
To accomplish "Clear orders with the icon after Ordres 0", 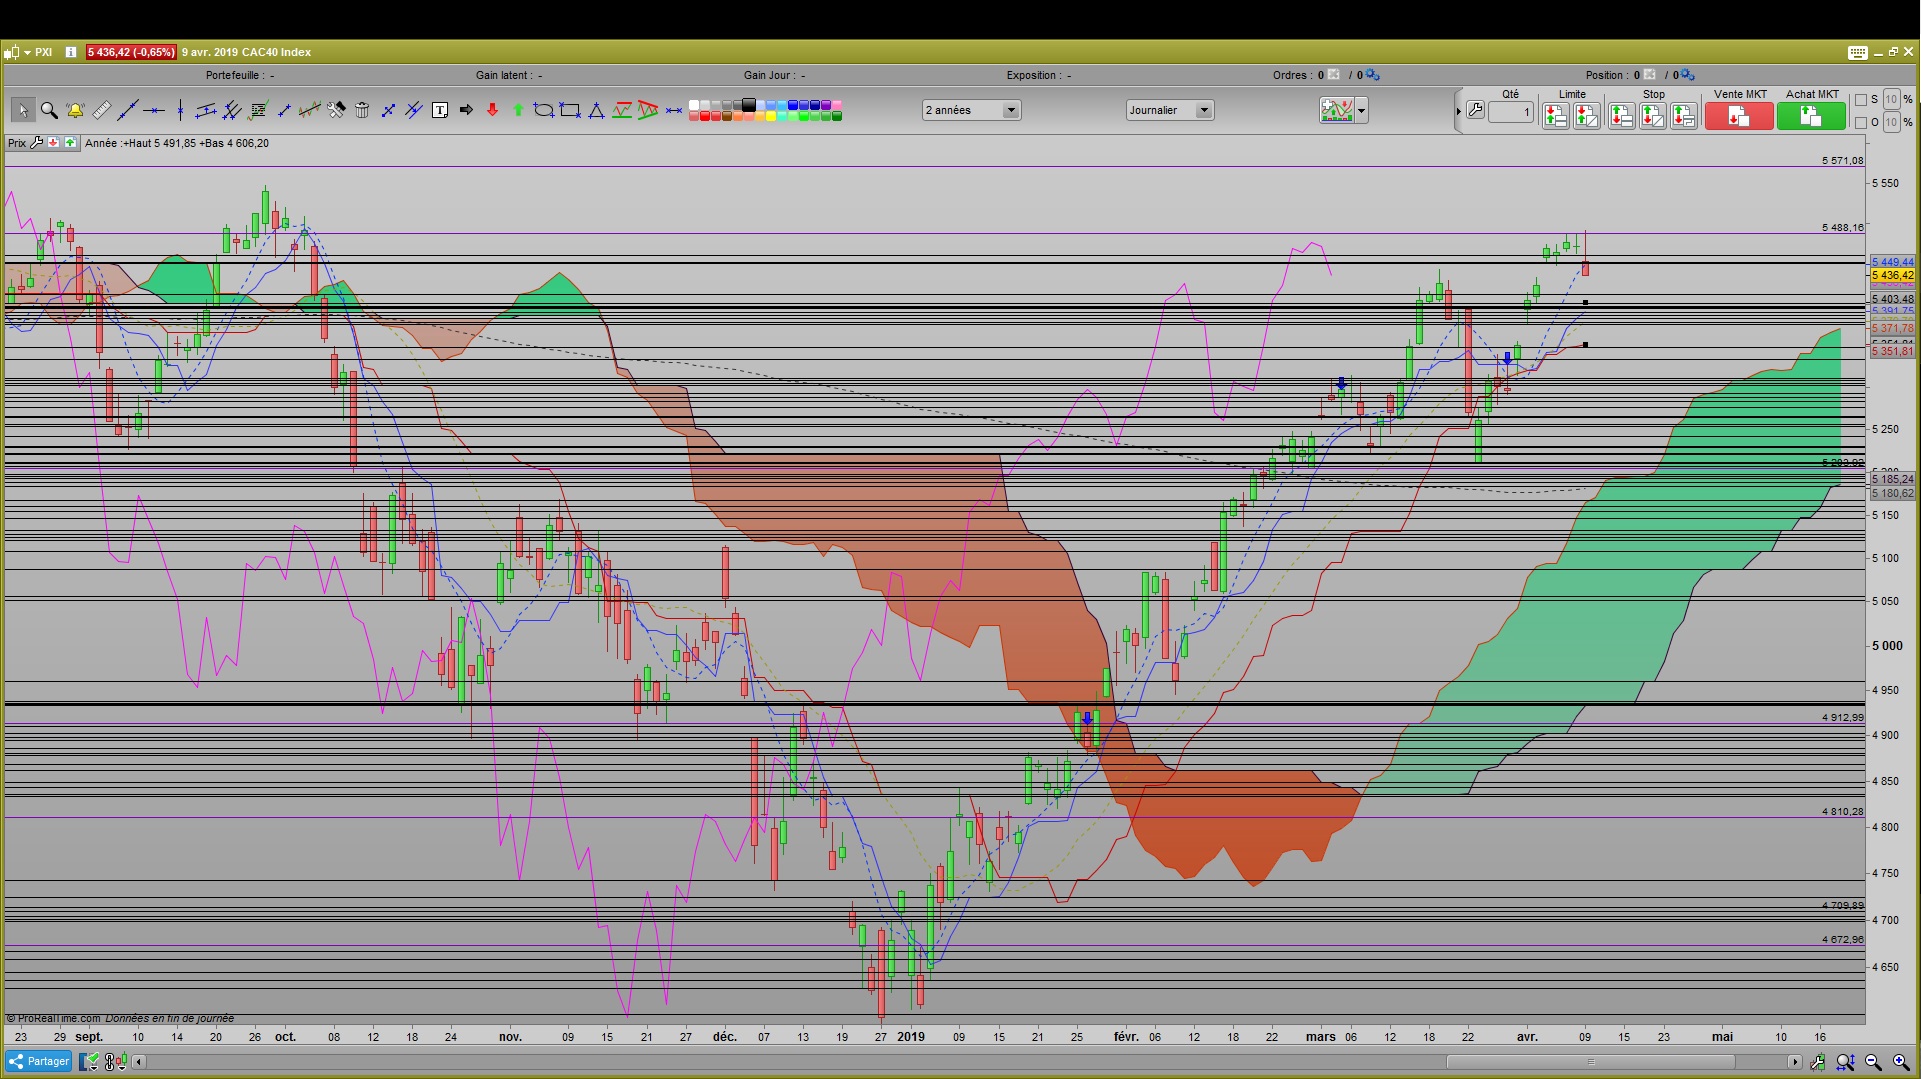I will tap(1333, 75).
